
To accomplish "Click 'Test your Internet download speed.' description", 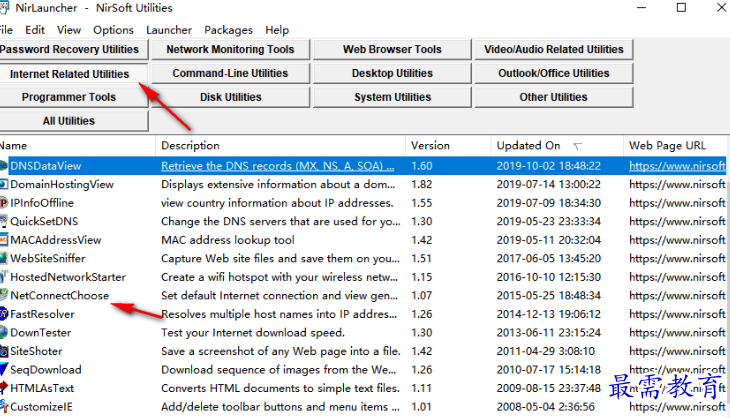I will (x=253, y=333).
